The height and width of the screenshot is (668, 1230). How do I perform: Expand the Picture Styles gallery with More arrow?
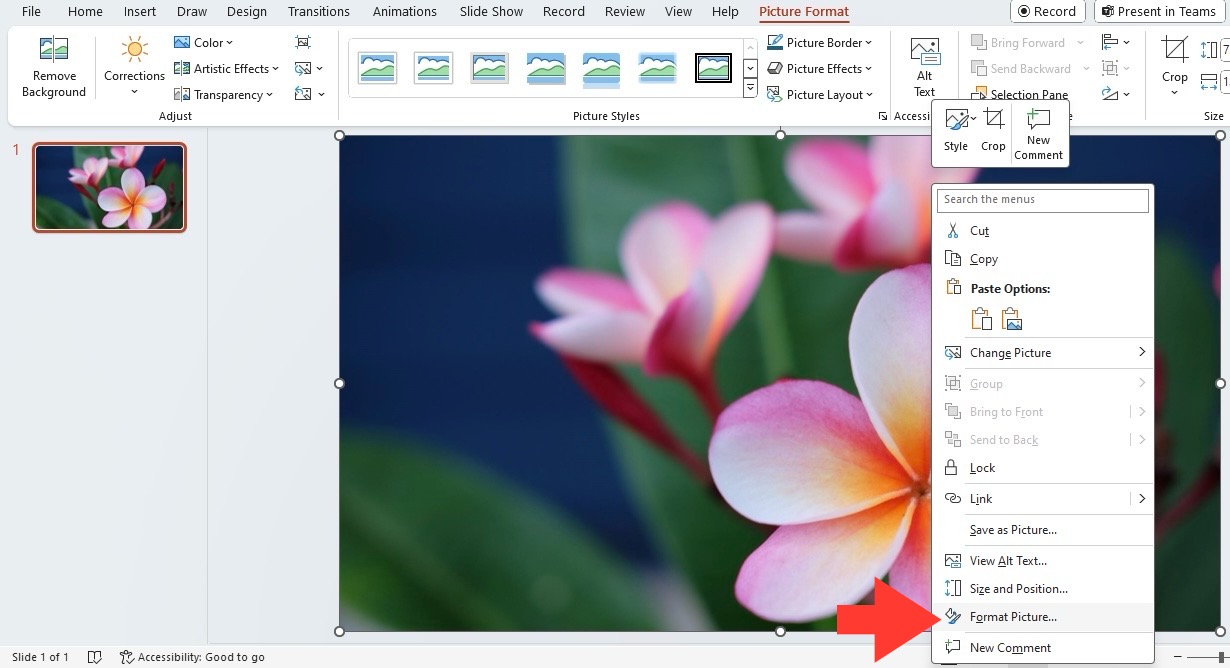point(750,89)
